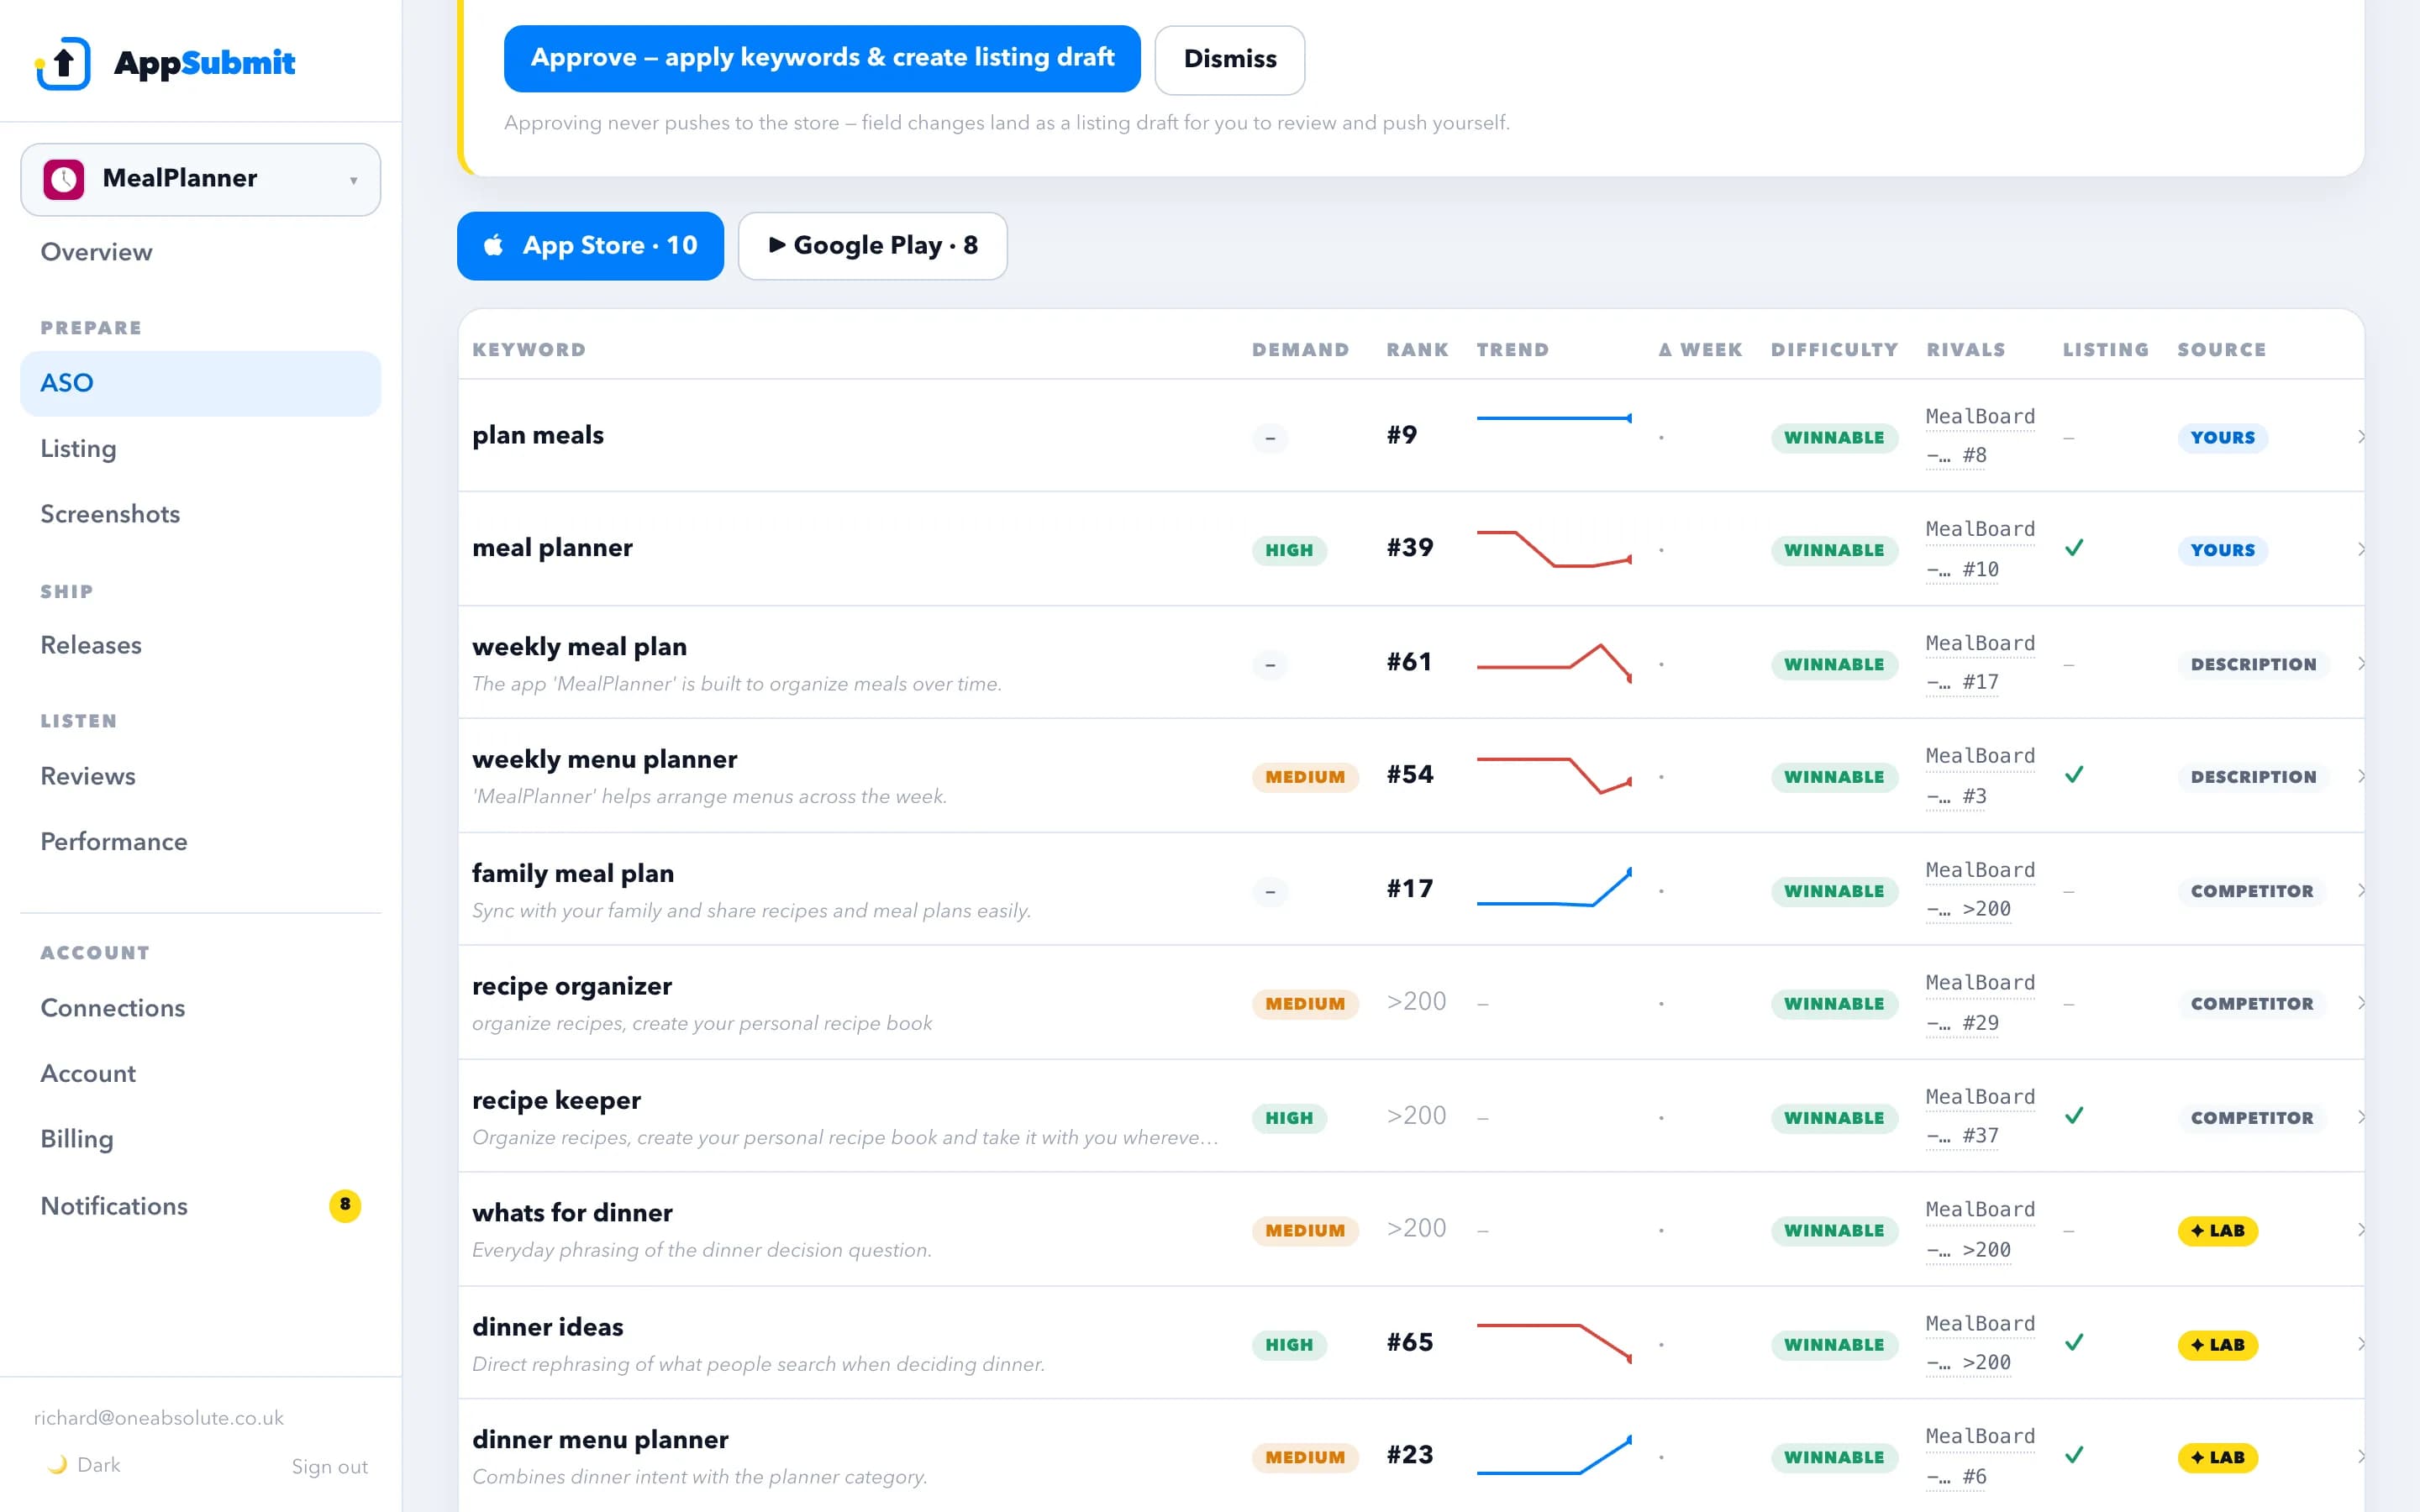Click the "recipe keeper" keyword
Viewport: 2420px width, 1512px height.
point(556,1100)
